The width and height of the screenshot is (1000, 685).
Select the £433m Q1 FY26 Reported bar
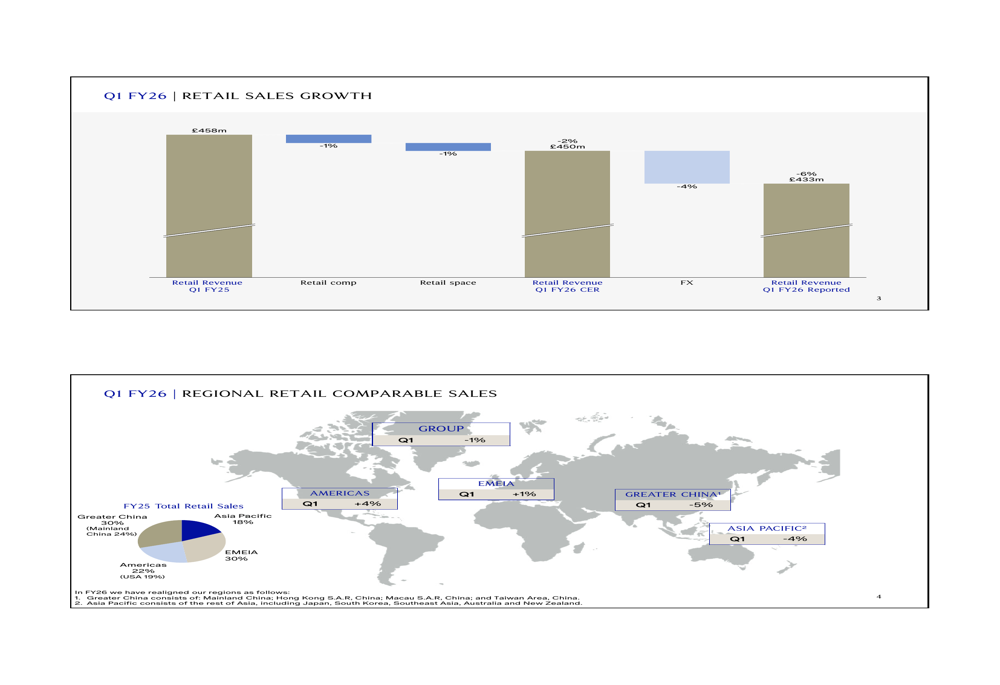click(806, 230)
